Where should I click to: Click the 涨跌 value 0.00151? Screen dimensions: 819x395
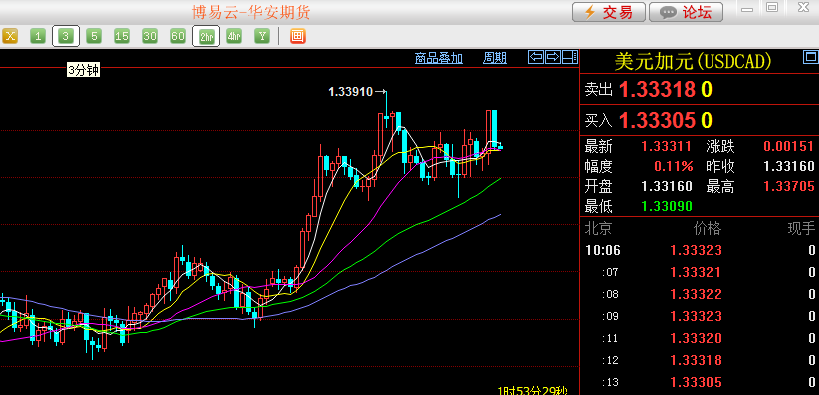(789, 146)
